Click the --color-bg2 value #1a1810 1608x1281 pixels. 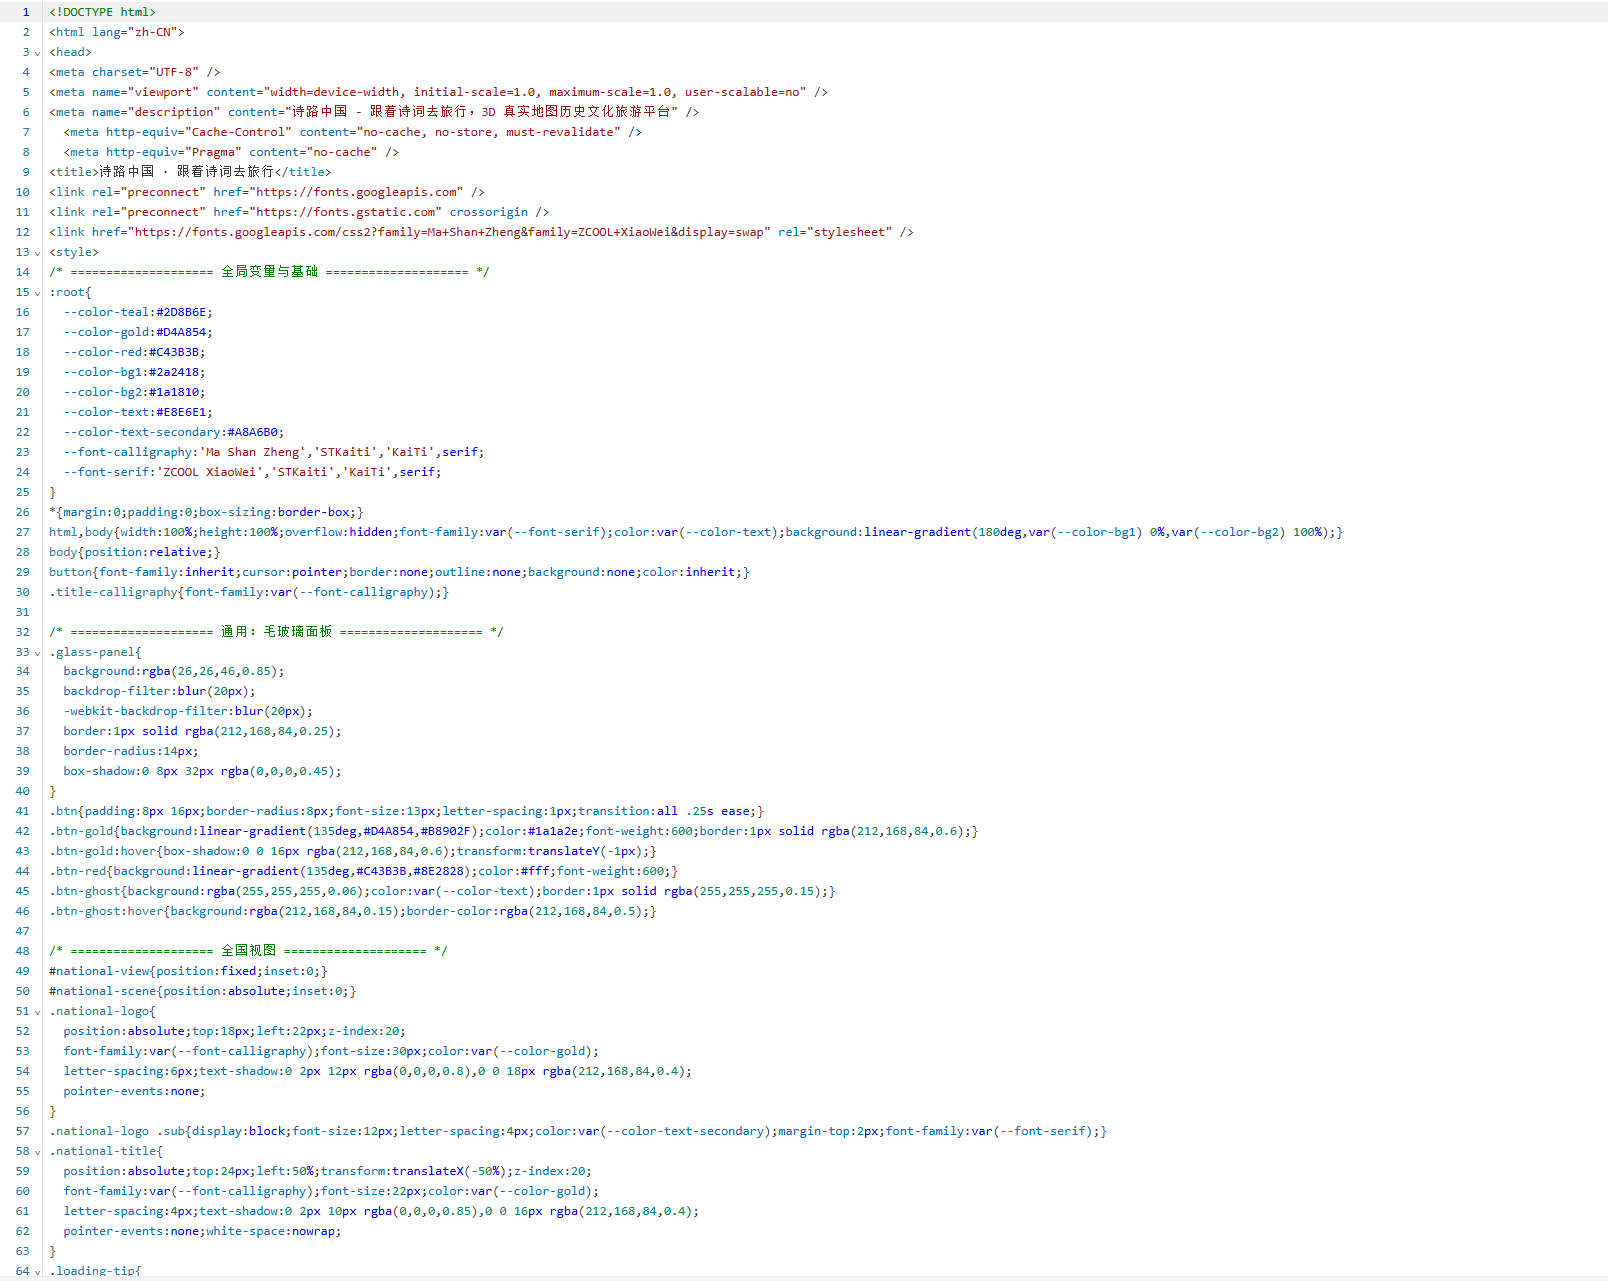(x=174, y=392)
